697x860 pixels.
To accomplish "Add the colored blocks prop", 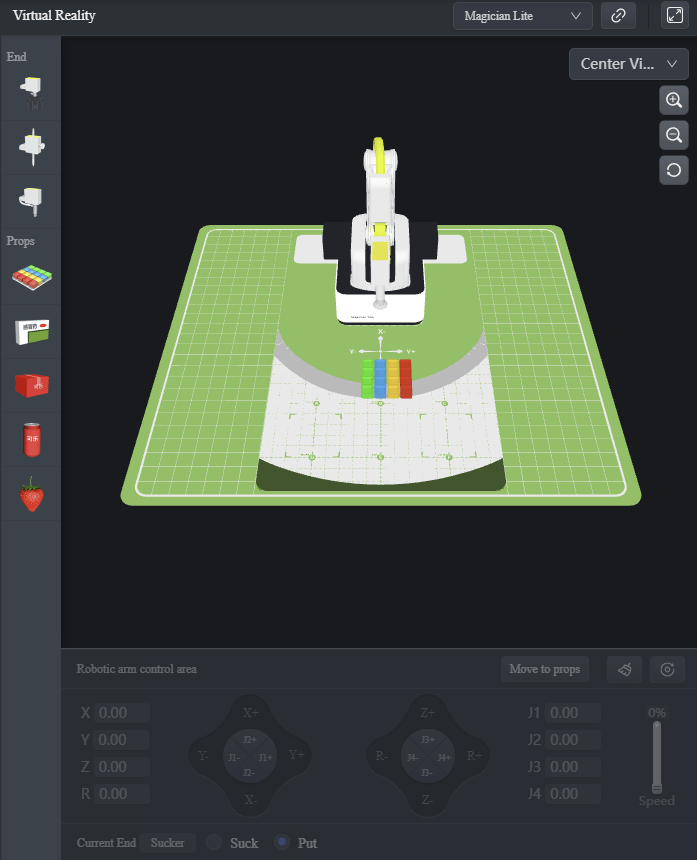I will click(x=31, y=279).
